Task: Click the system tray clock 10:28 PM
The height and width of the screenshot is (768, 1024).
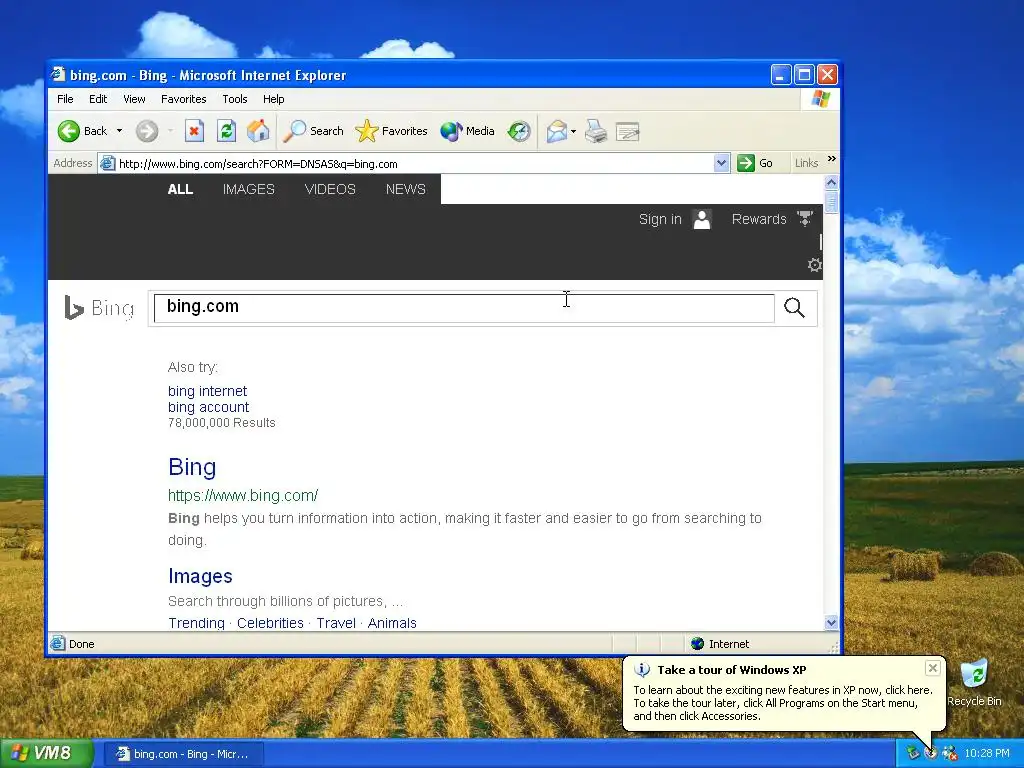Action: tap(987, 754)
